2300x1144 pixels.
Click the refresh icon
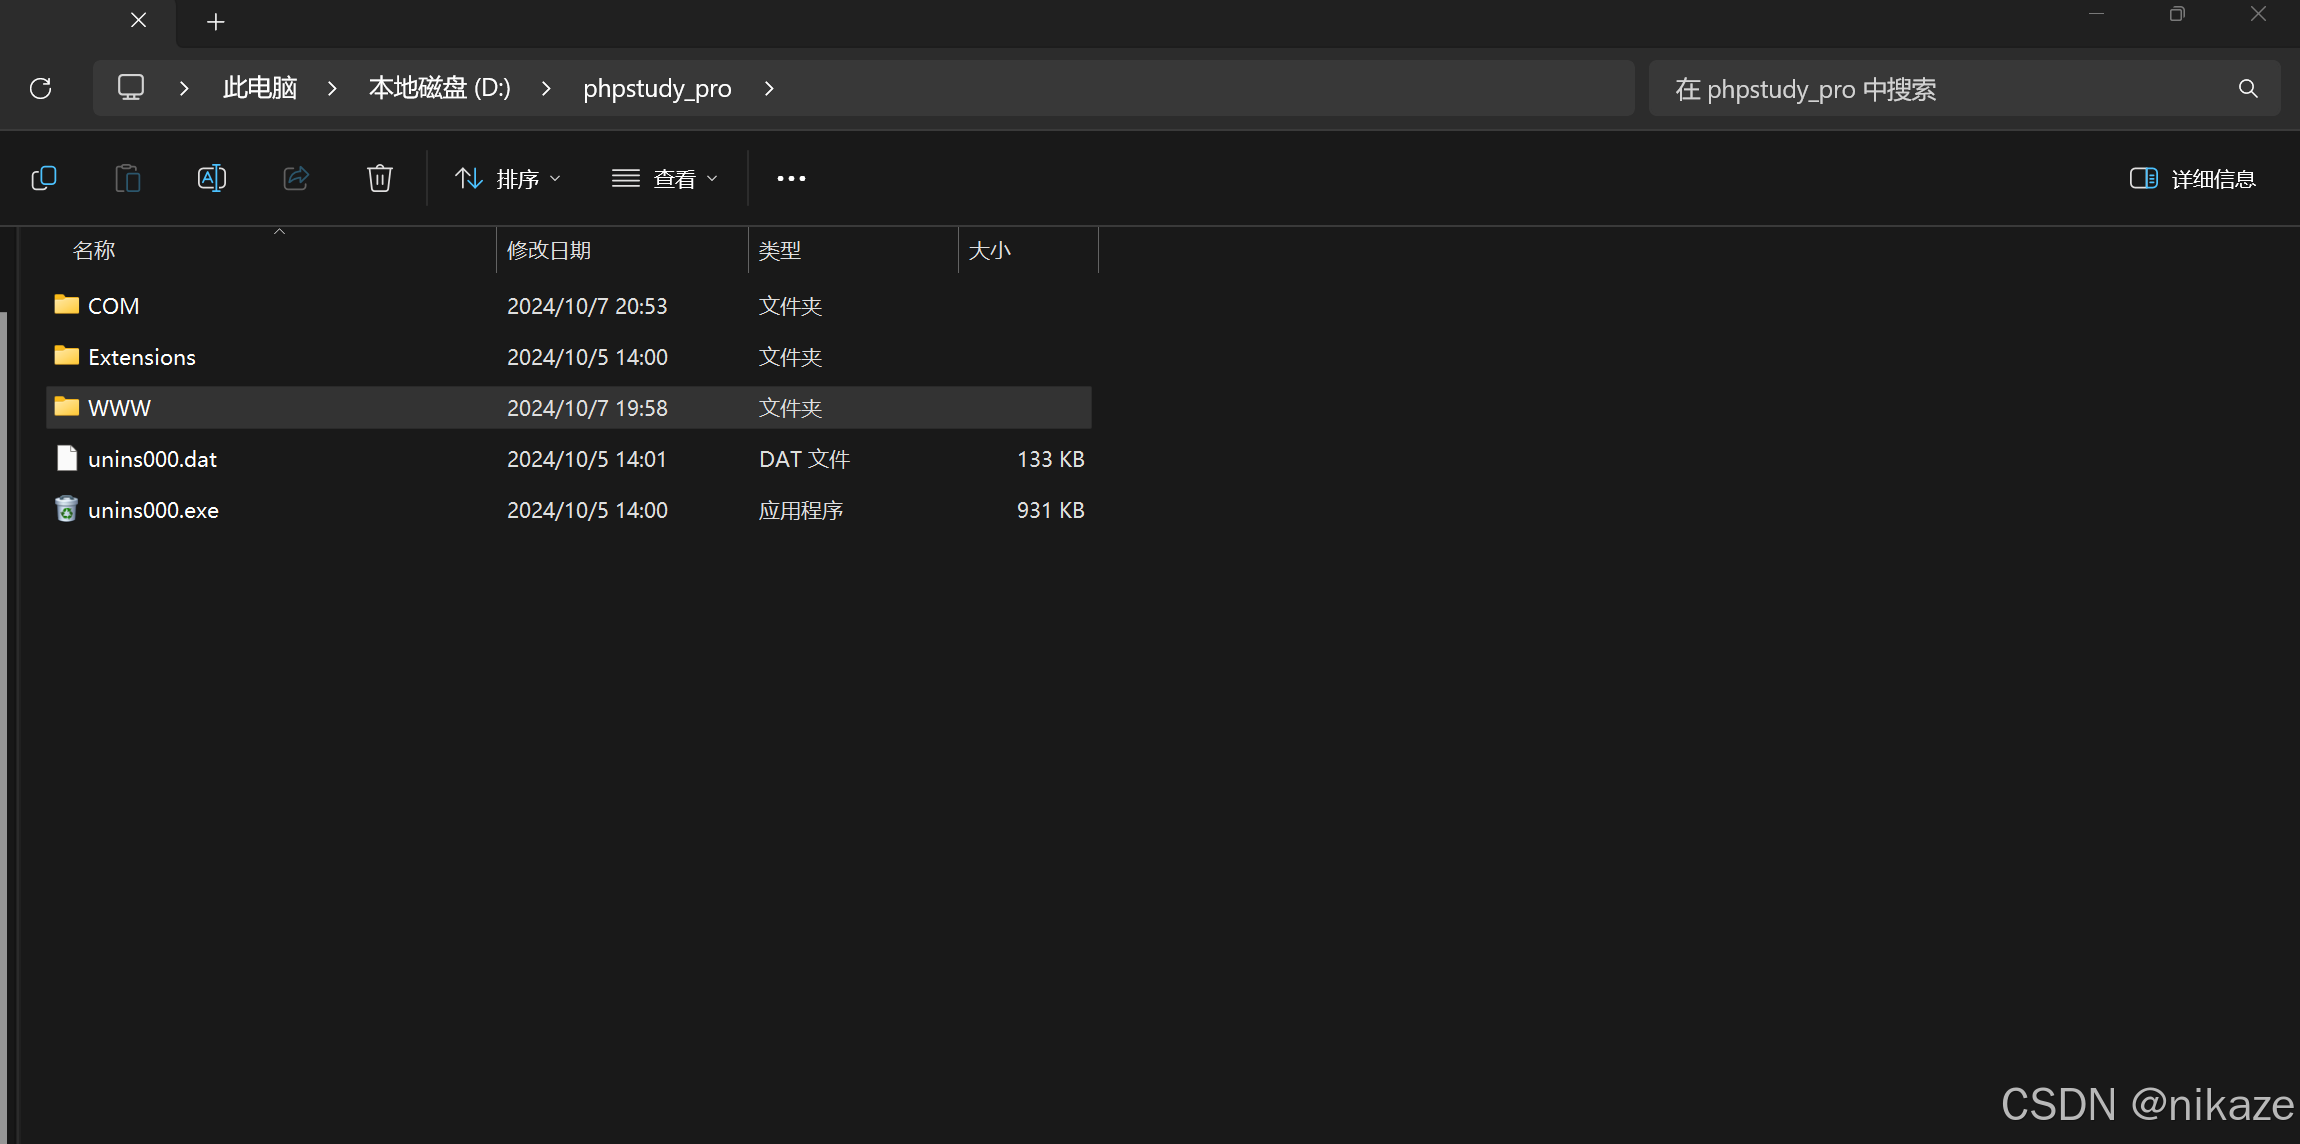coord(41,88)
